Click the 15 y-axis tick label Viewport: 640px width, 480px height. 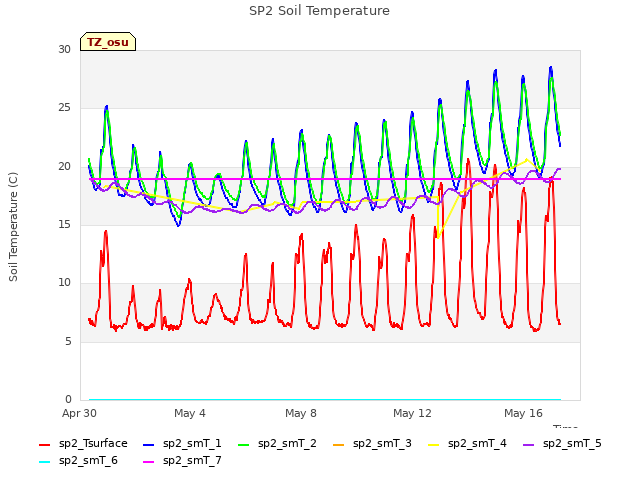coord(64,224)
